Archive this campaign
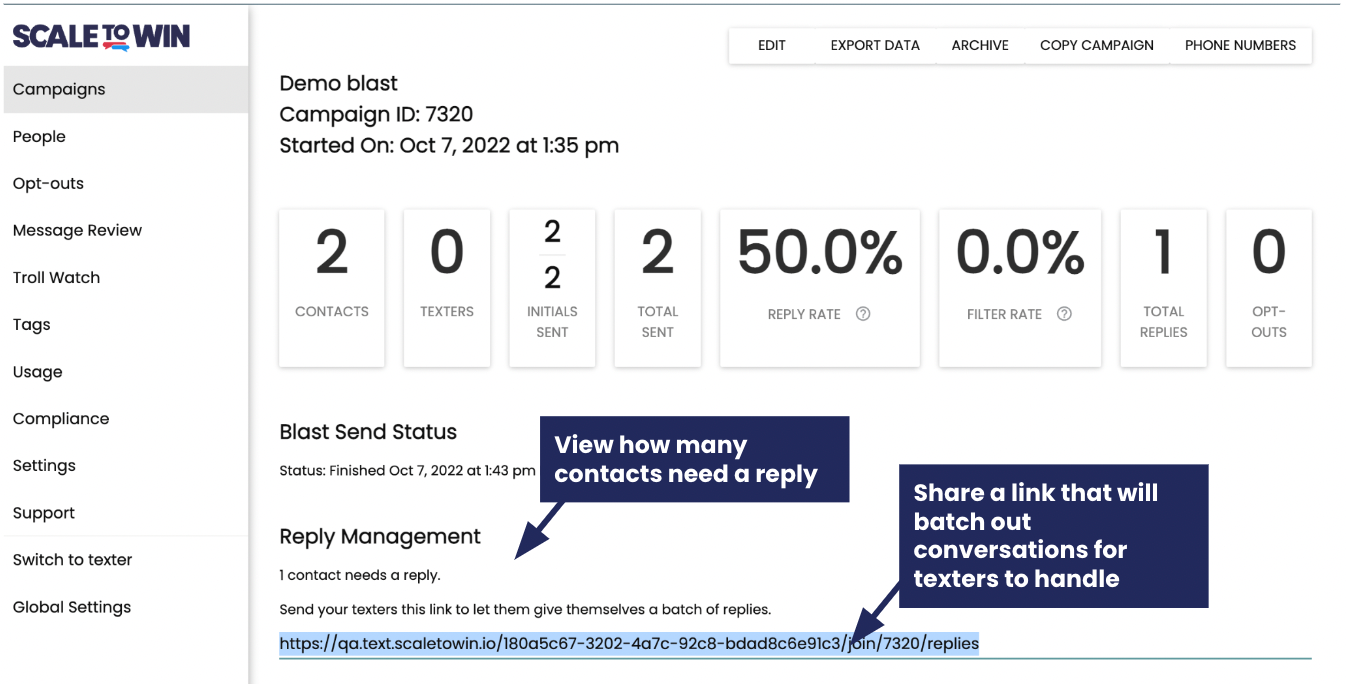The image size is (1346, 684). [980, 45]
